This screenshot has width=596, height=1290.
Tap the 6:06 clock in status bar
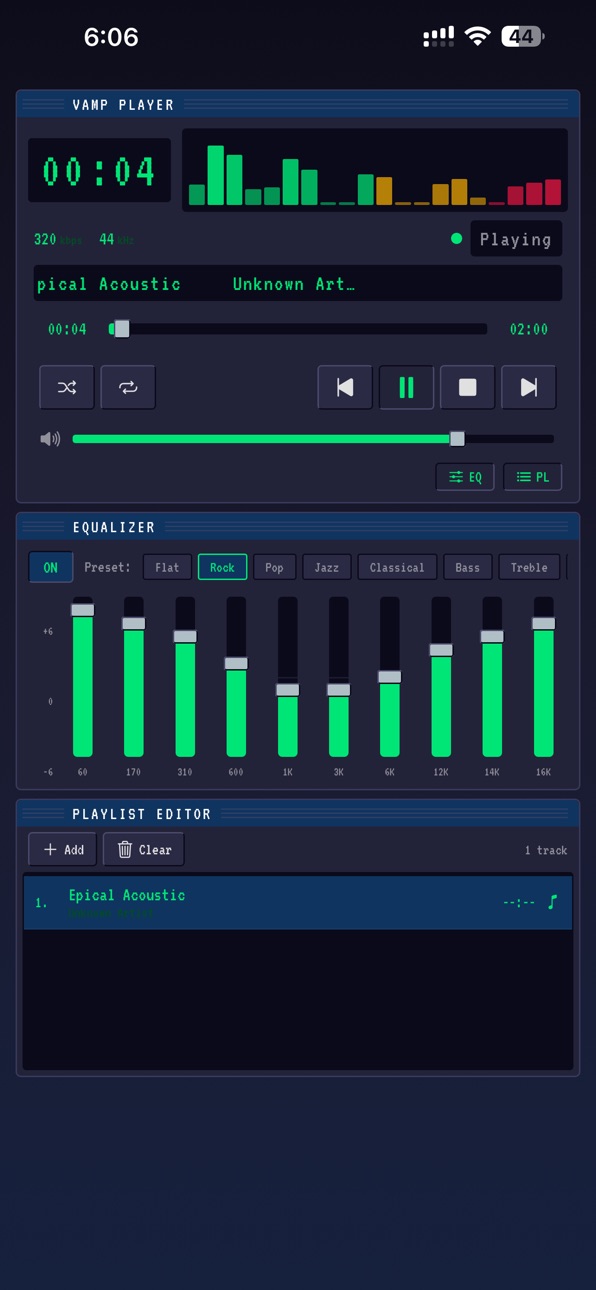pyautogui.click(x=111, y=37)
